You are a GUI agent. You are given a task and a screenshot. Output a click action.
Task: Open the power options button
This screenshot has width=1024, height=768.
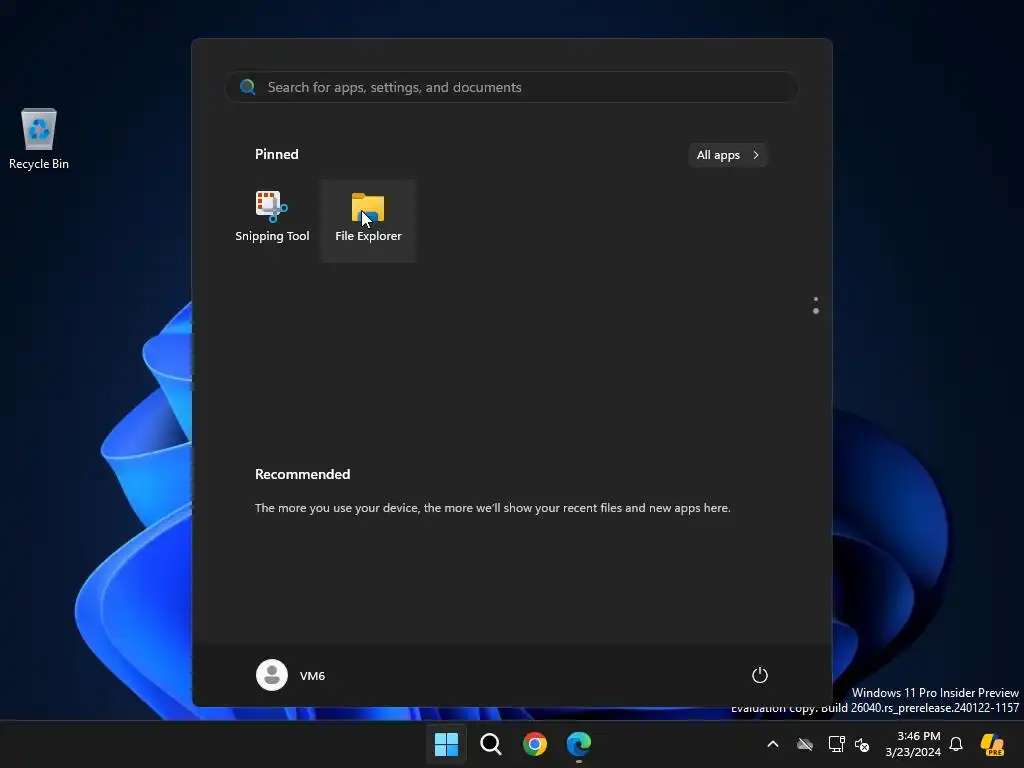(760, 675)
